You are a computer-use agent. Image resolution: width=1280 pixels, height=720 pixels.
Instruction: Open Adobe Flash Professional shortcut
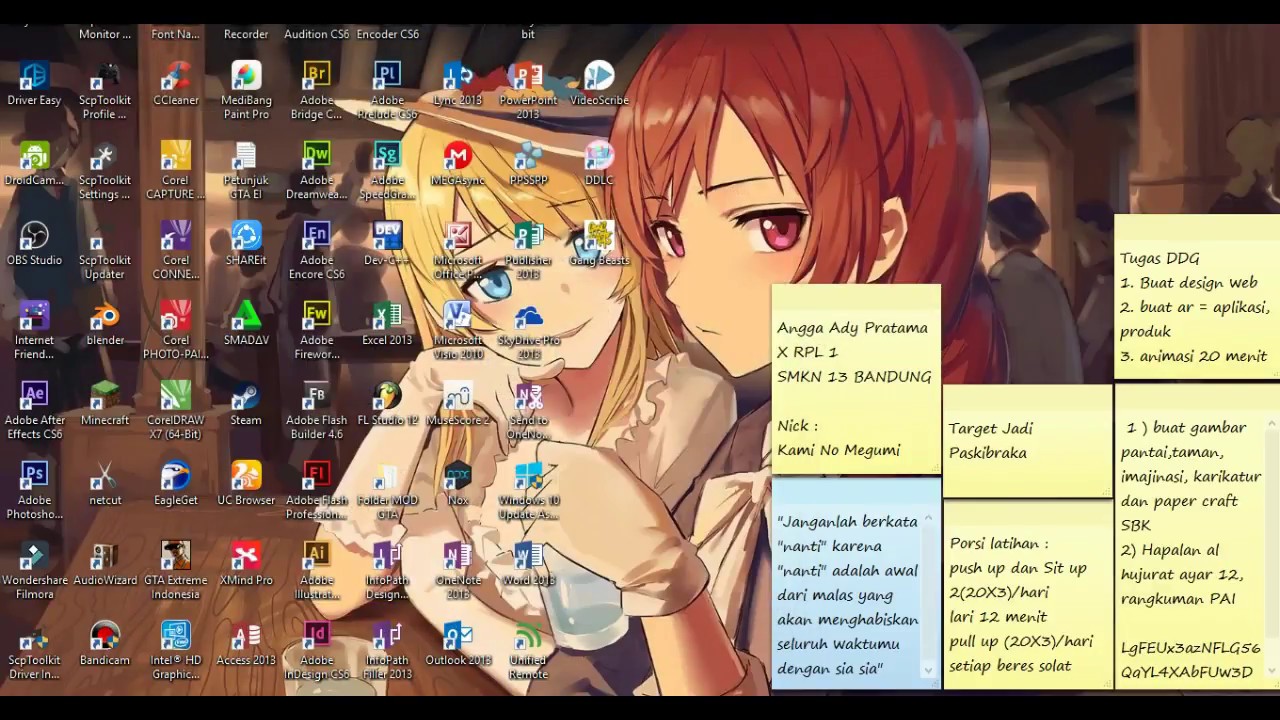click(x=316, y=491)
